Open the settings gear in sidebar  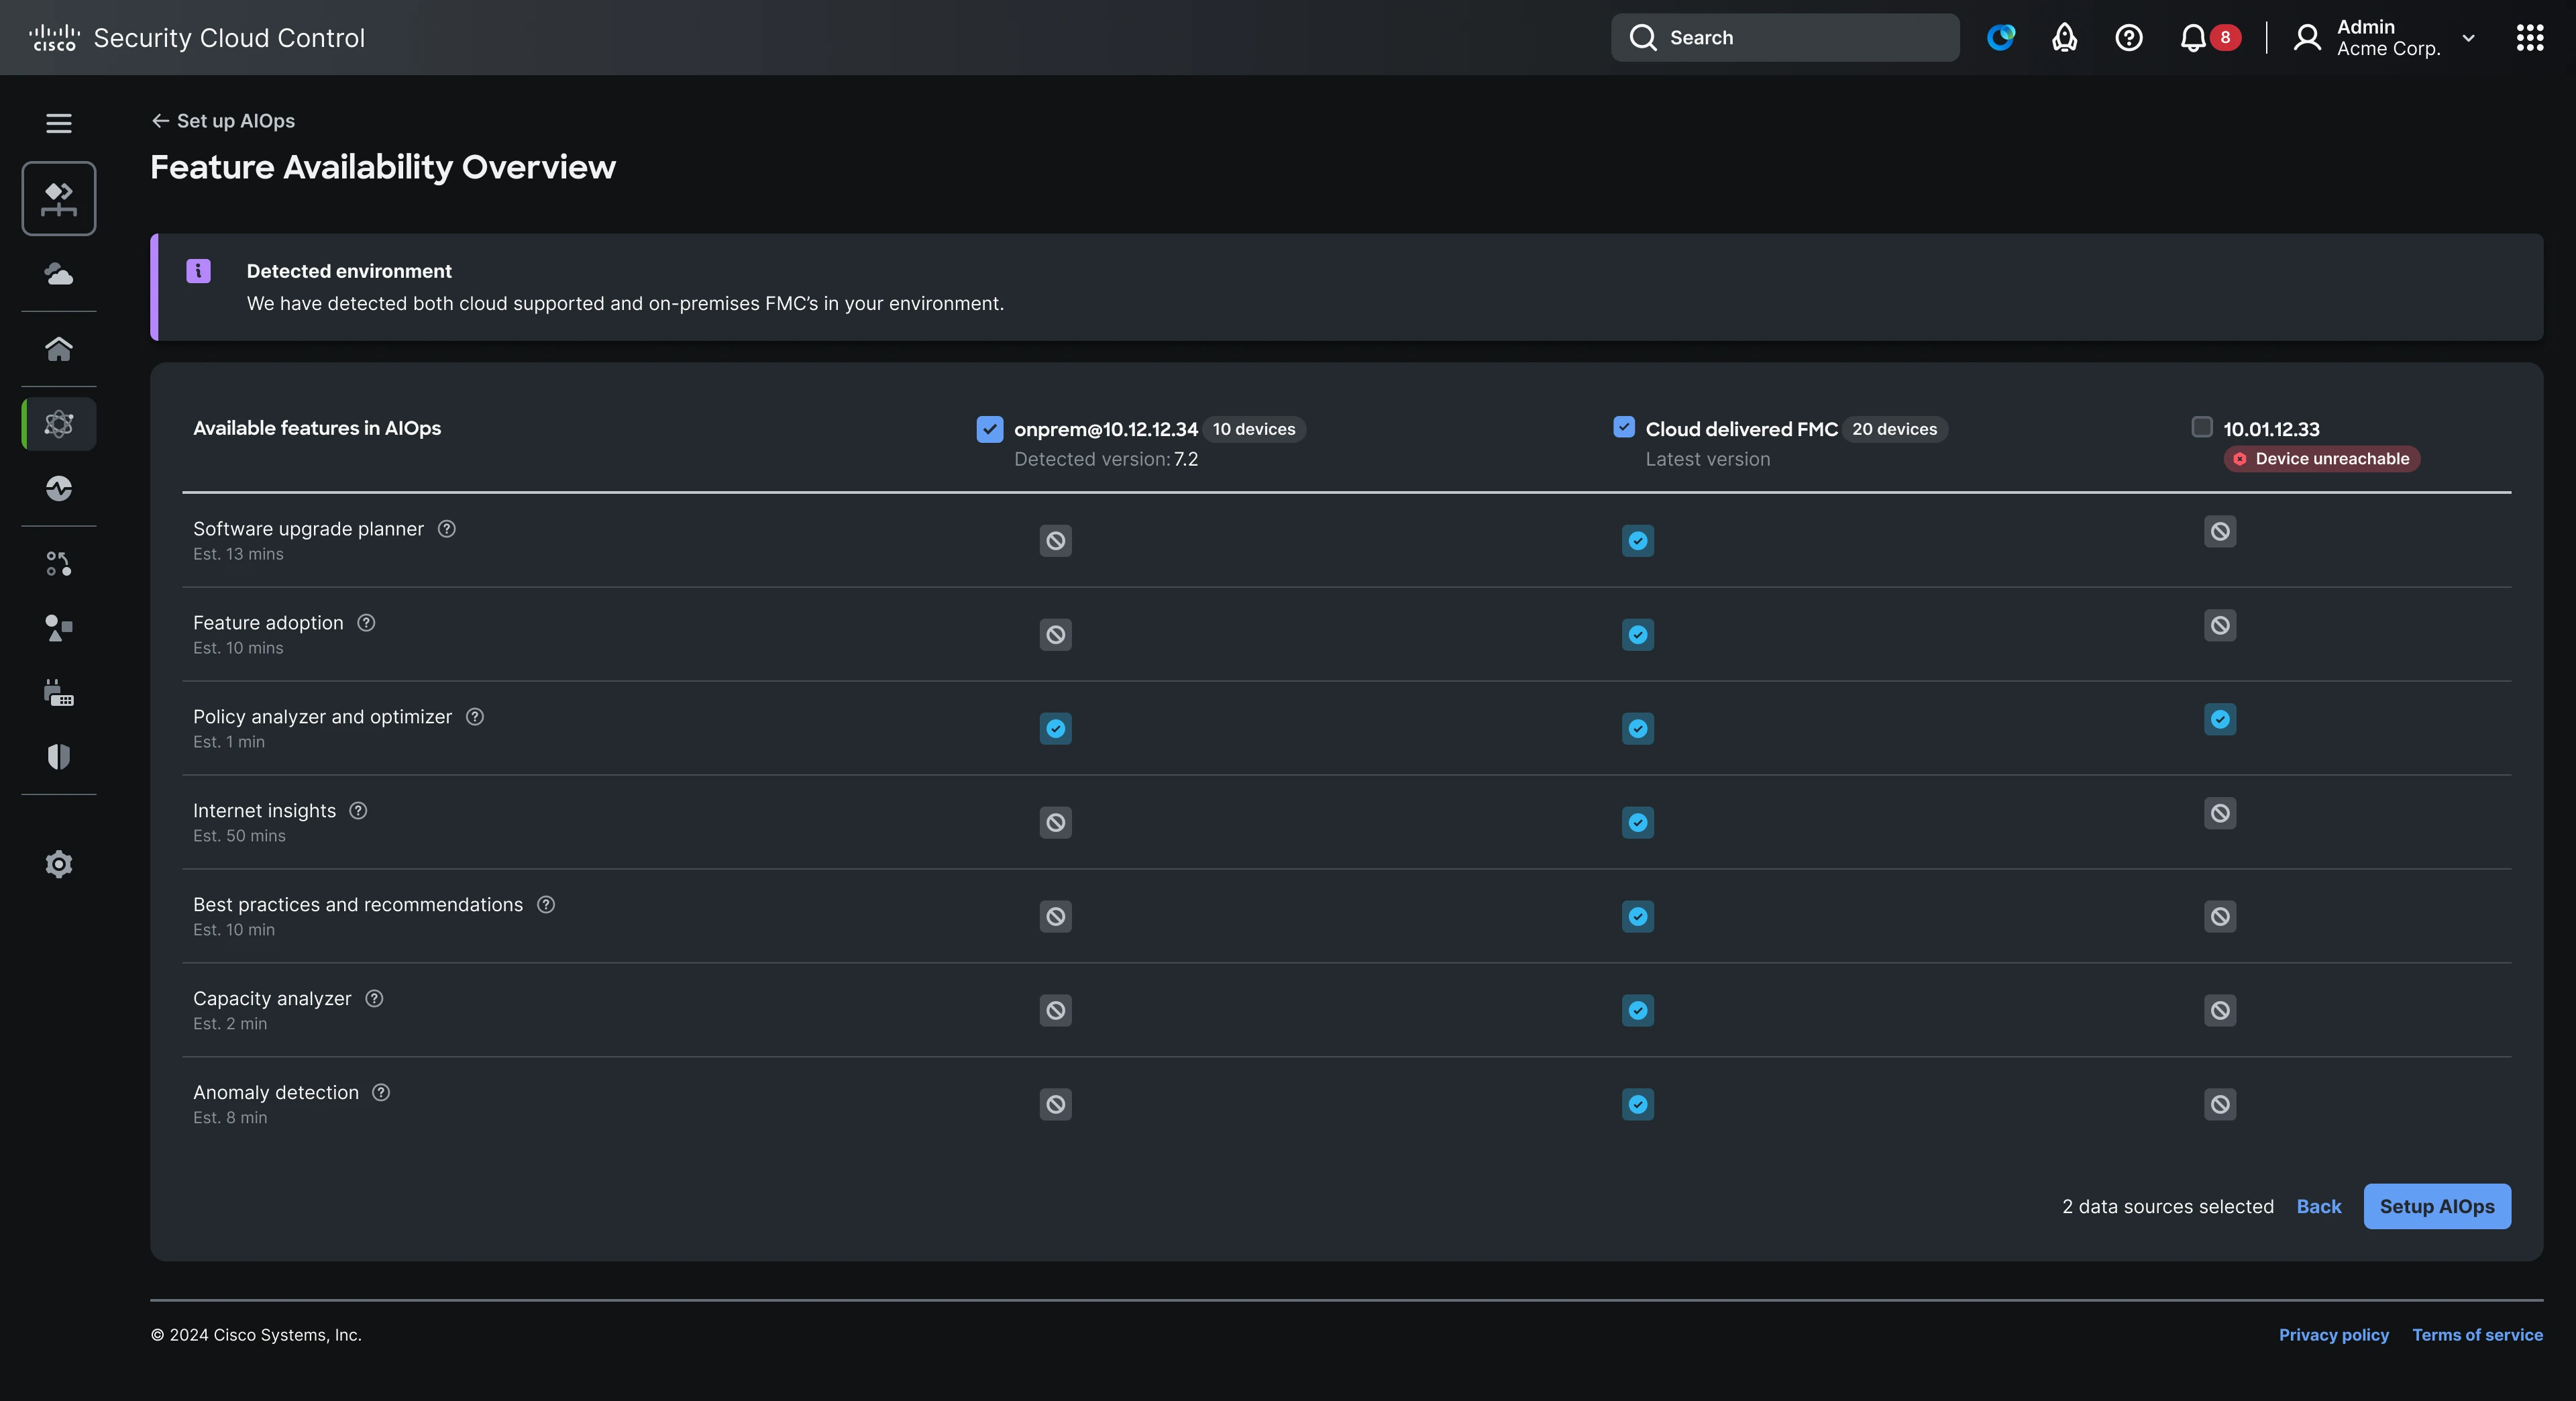(x=59, y=864)
